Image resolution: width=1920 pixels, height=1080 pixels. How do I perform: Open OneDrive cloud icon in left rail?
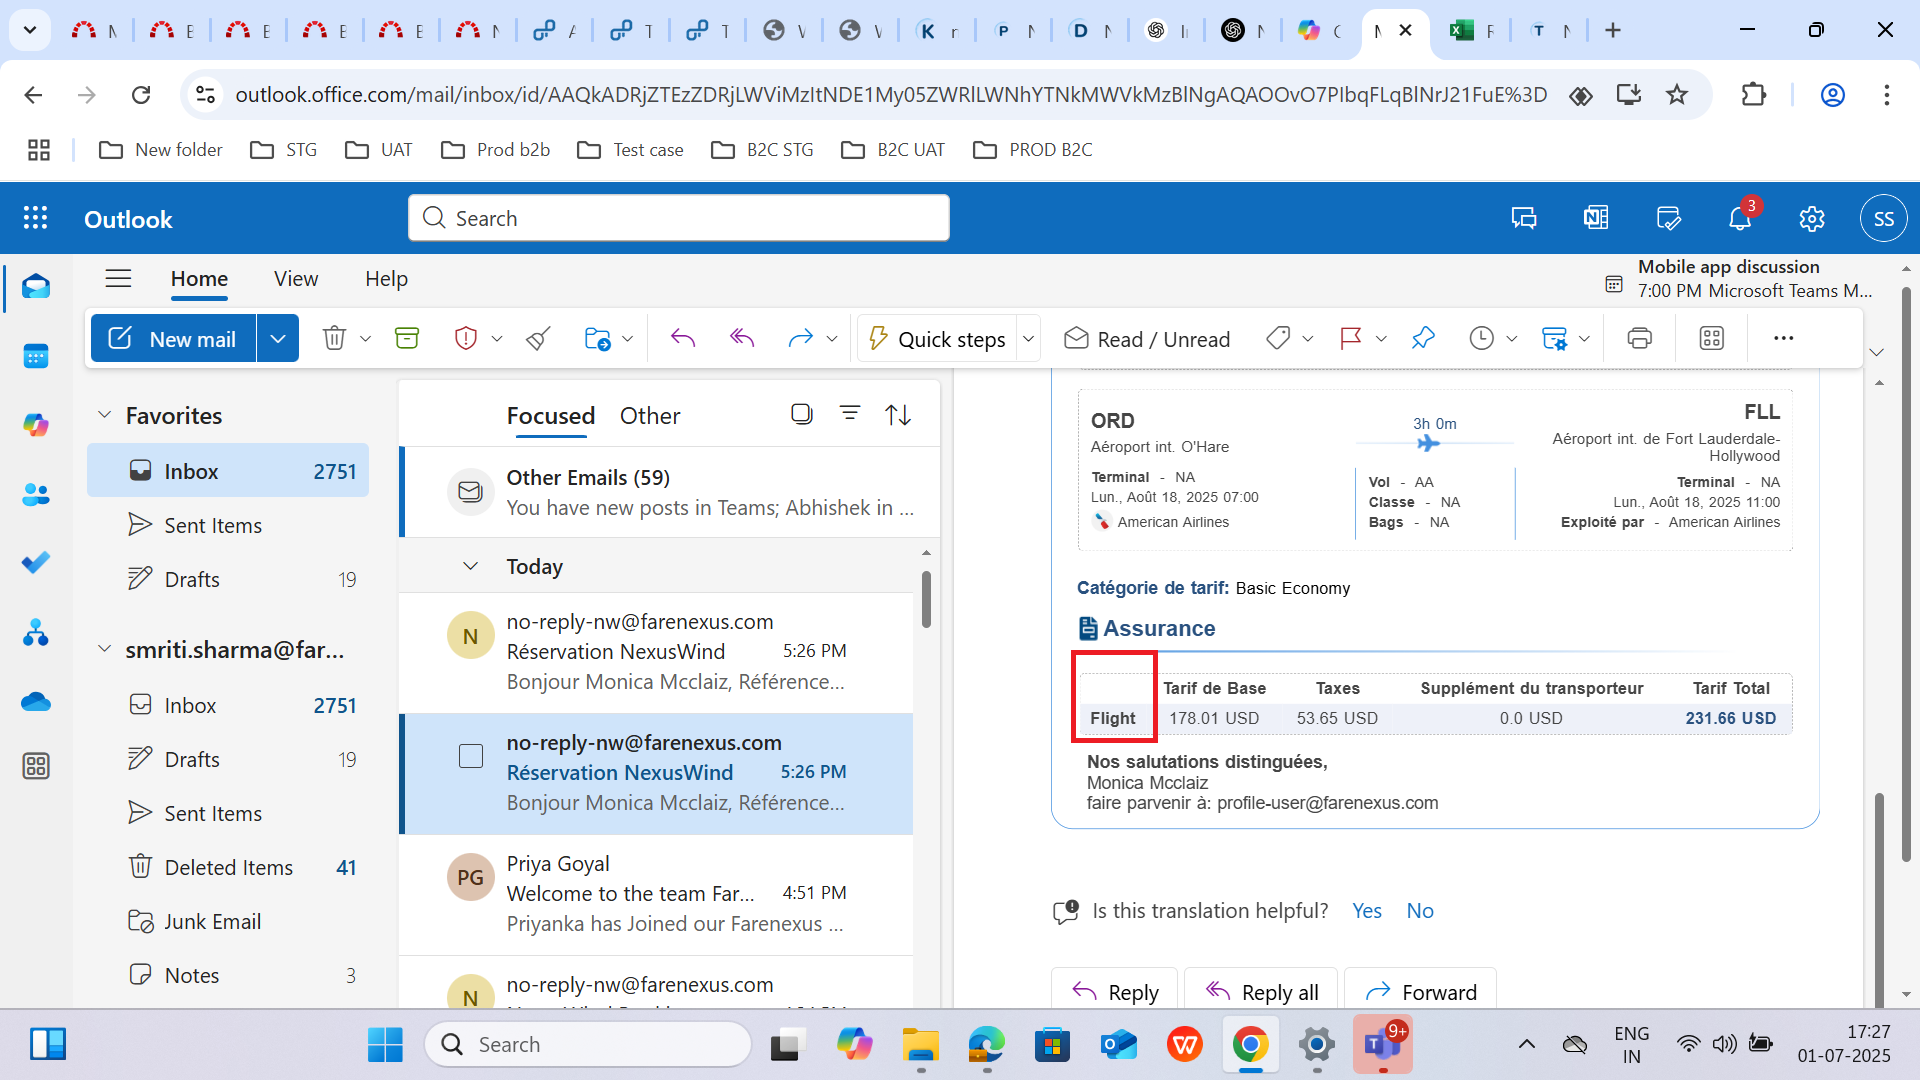coord(36,701)
